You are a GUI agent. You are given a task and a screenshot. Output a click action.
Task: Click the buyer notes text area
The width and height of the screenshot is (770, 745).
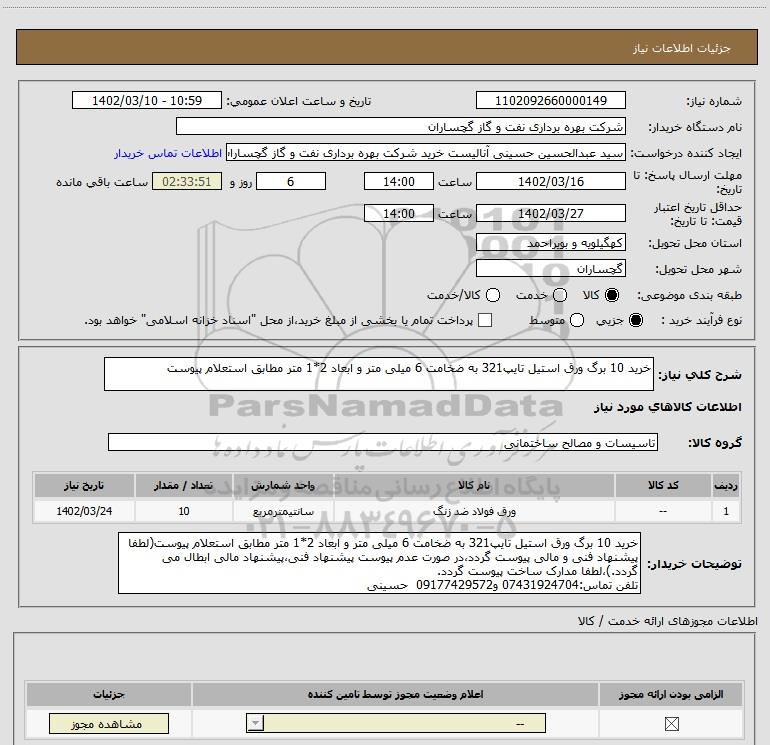379,563
